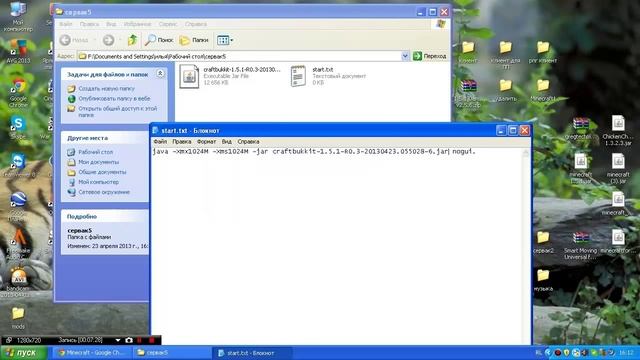Go to Сетевое окружение in Other Places
The width and height of the screenshot is (640, 360).
click(104, 192)
